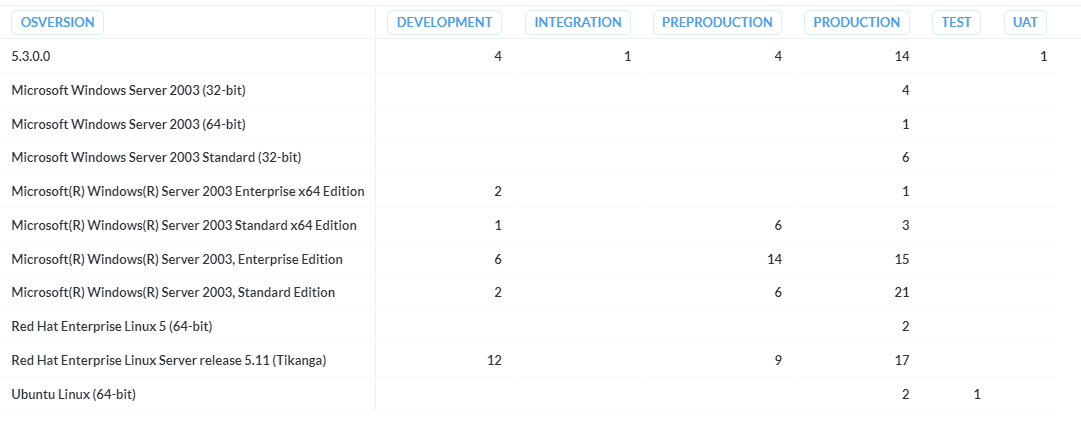This screenshot has width=1081, height=429.
Task: Click Red Hat Enterprise Linux 5 (64-bit)
Action: (112, 326)
